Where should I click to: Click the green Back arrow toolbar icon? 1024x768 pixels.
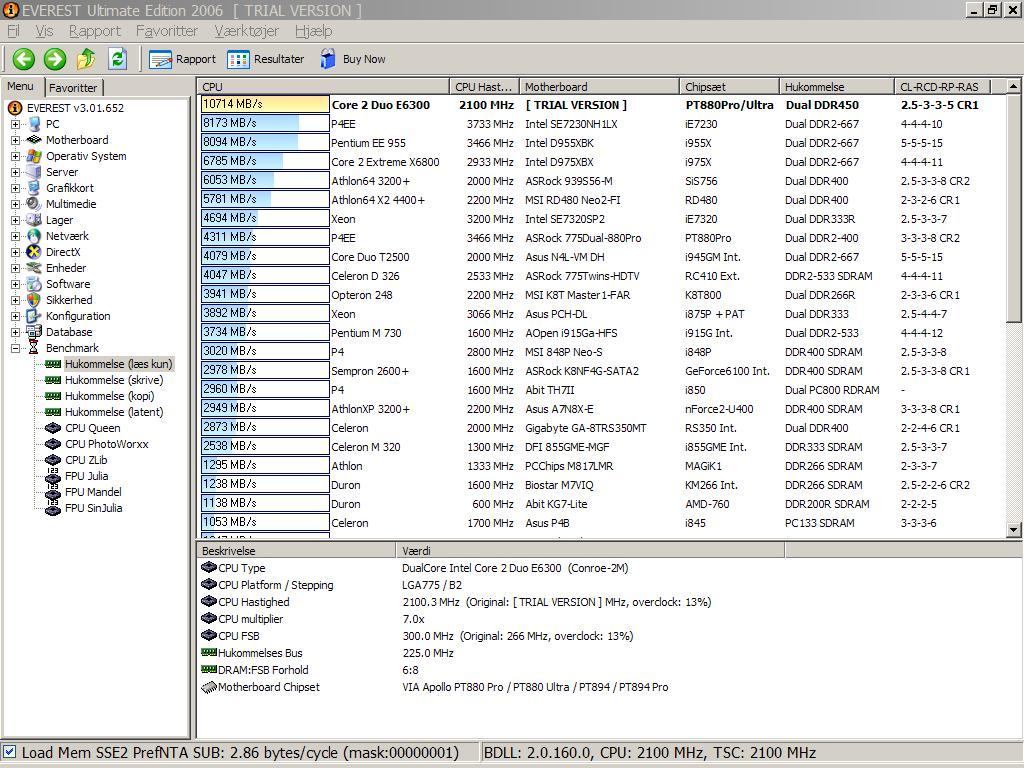click(24, 59)
